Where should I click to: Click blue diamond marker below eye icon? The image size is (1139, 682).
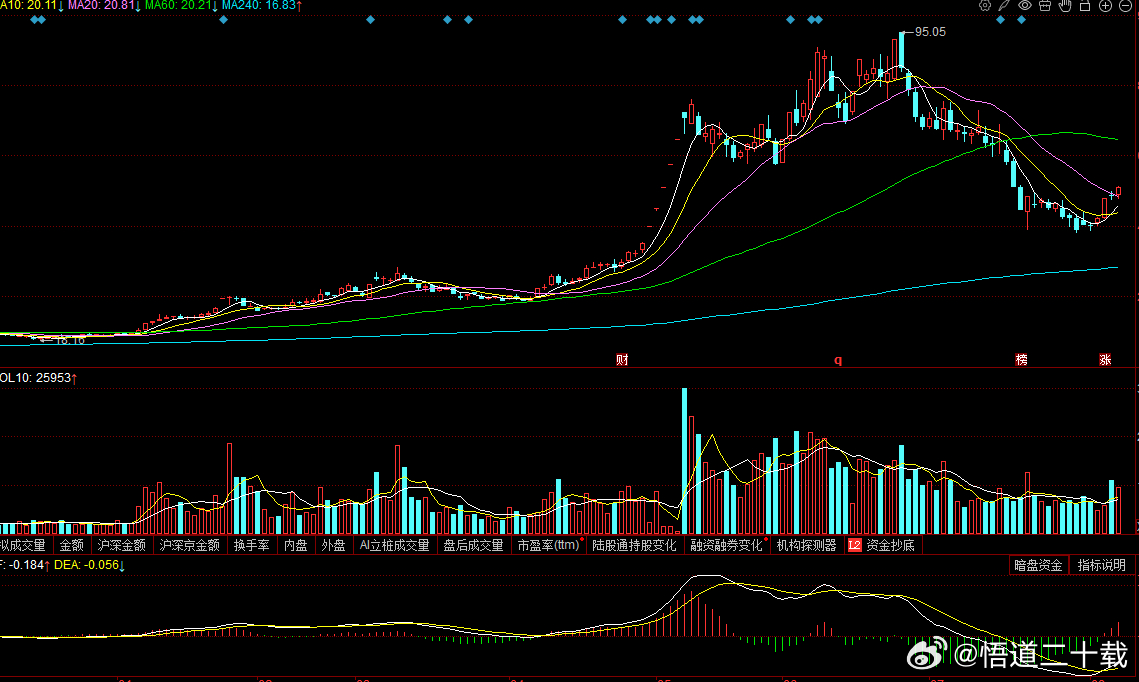pos(1021,20)
